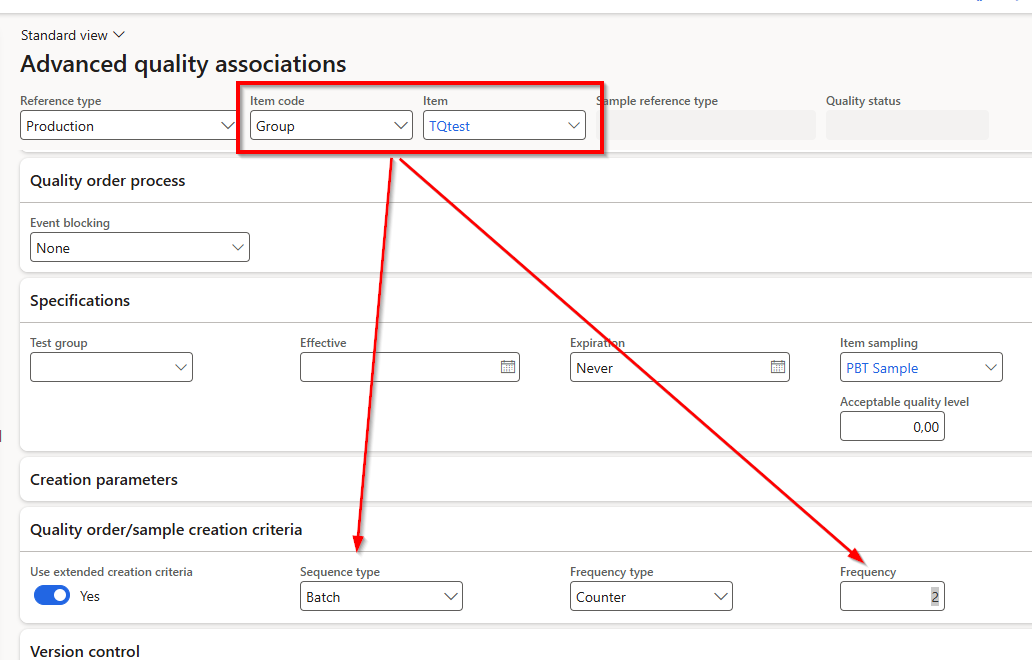
Task: Open the Effective date calendar picker
Action: [x=508, y=368]
